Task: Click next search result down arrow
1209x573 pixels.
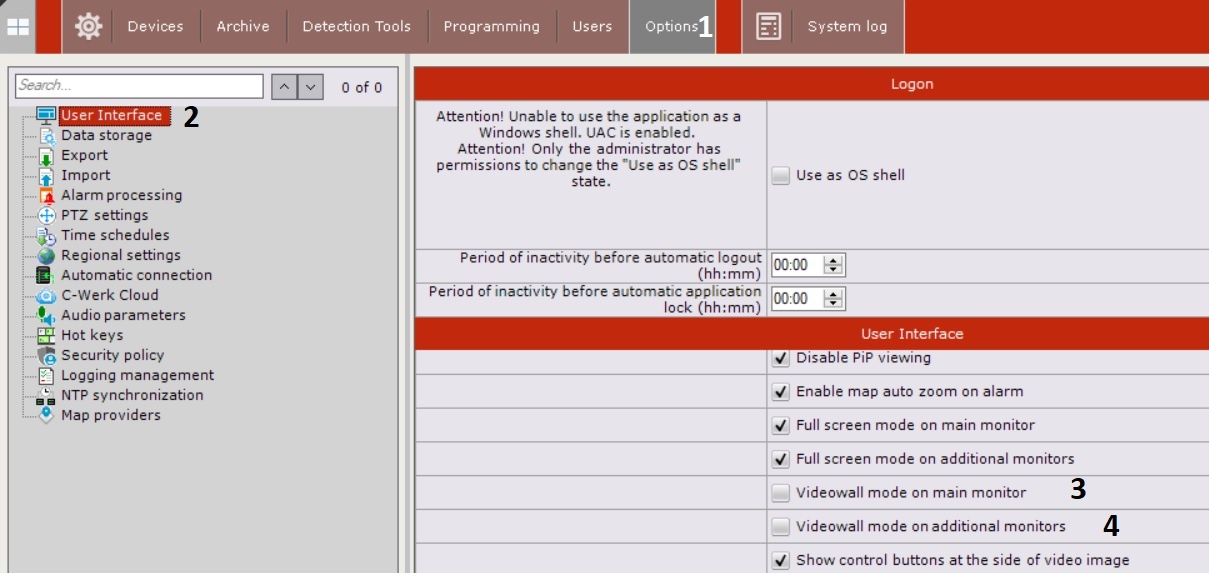Action: (311, 87)
